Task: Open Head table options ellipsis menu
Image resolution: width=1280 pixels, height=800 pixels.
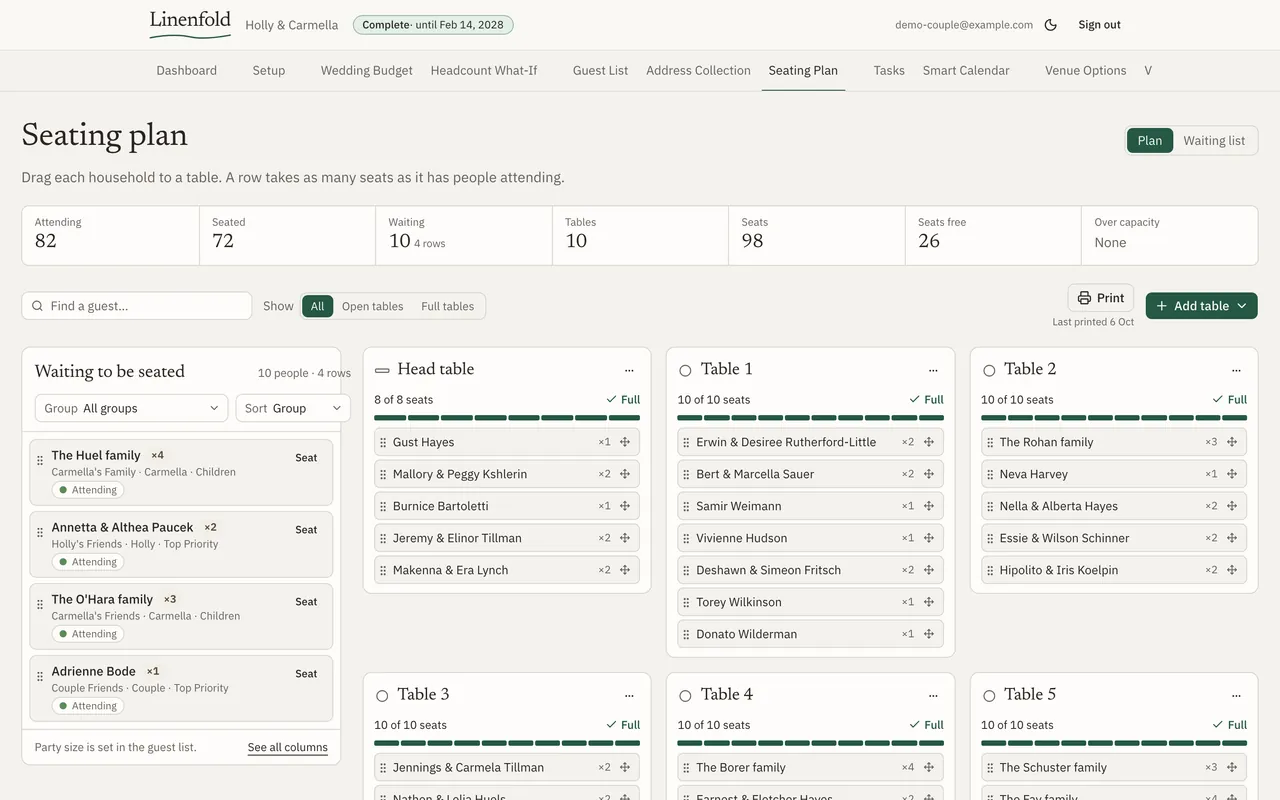Action: pos(629,370)
